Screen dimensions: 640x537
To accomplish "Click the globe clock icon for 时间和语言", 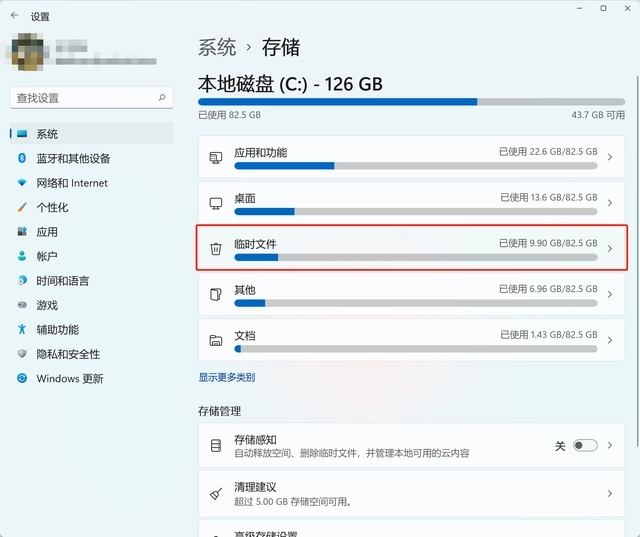I will tap(22, 280).
